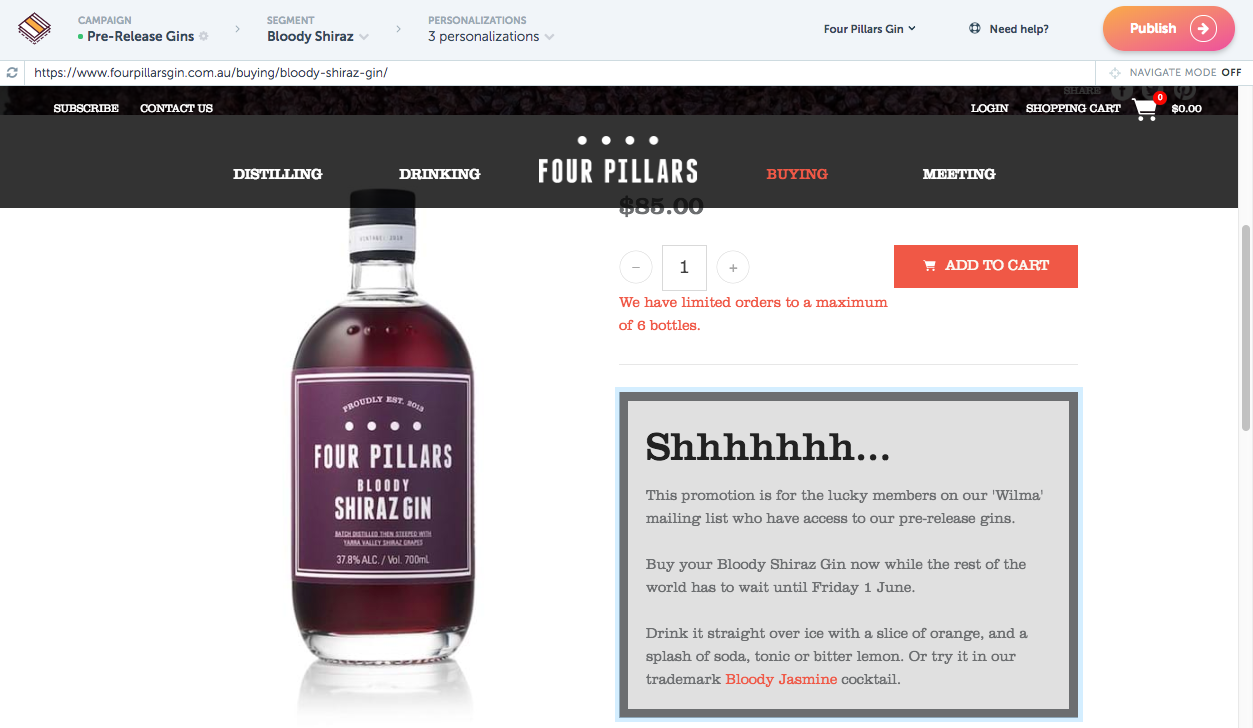This screenshot has height=728, width=1253.
Task: Expand the Bloody Shiraz segment dropdown
Action: click(318, 36)
